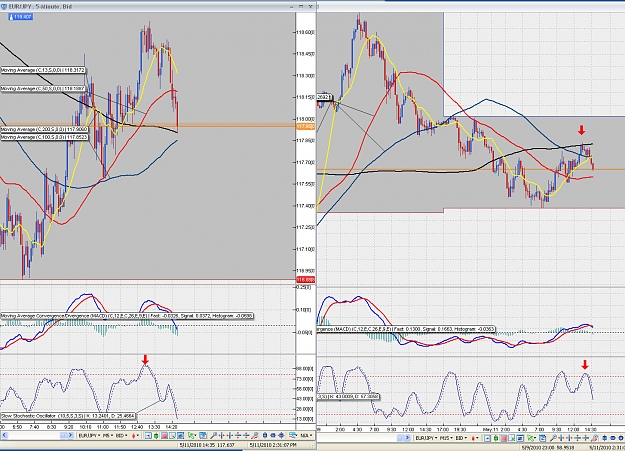The width and height of the screenshot is (625, 451).
Task: Click the second horizontal zoom icon in left toolbar
Action: (x=230, y=435)
